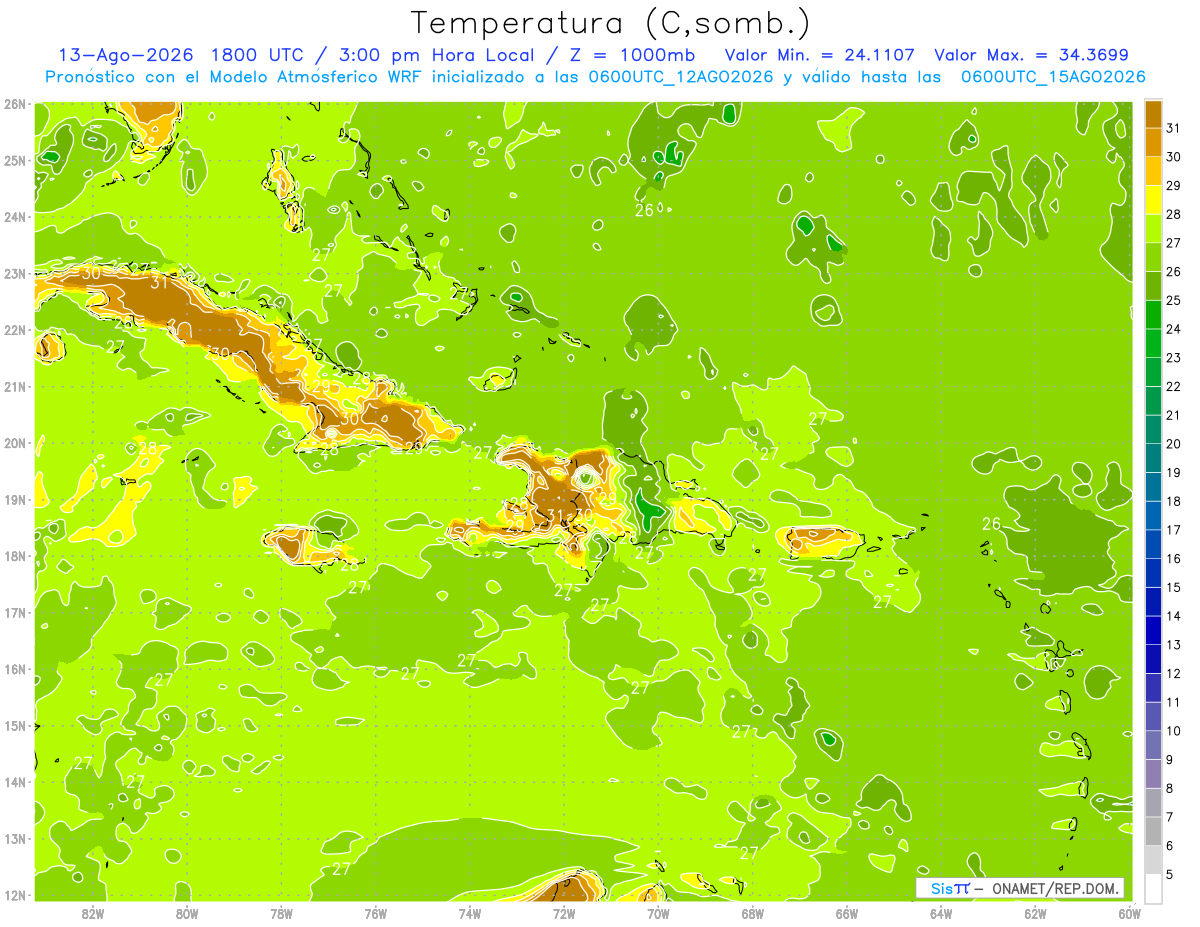
Task: Click longitude axis label '66W'
Action: point(847,913)
